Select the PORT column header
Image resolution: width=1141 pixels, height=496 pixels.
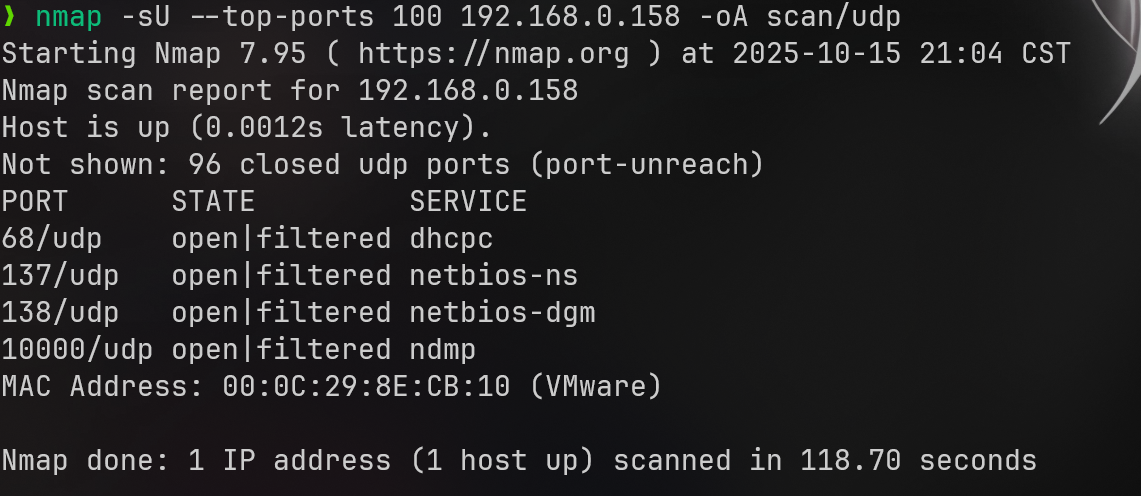coord(35,201)
